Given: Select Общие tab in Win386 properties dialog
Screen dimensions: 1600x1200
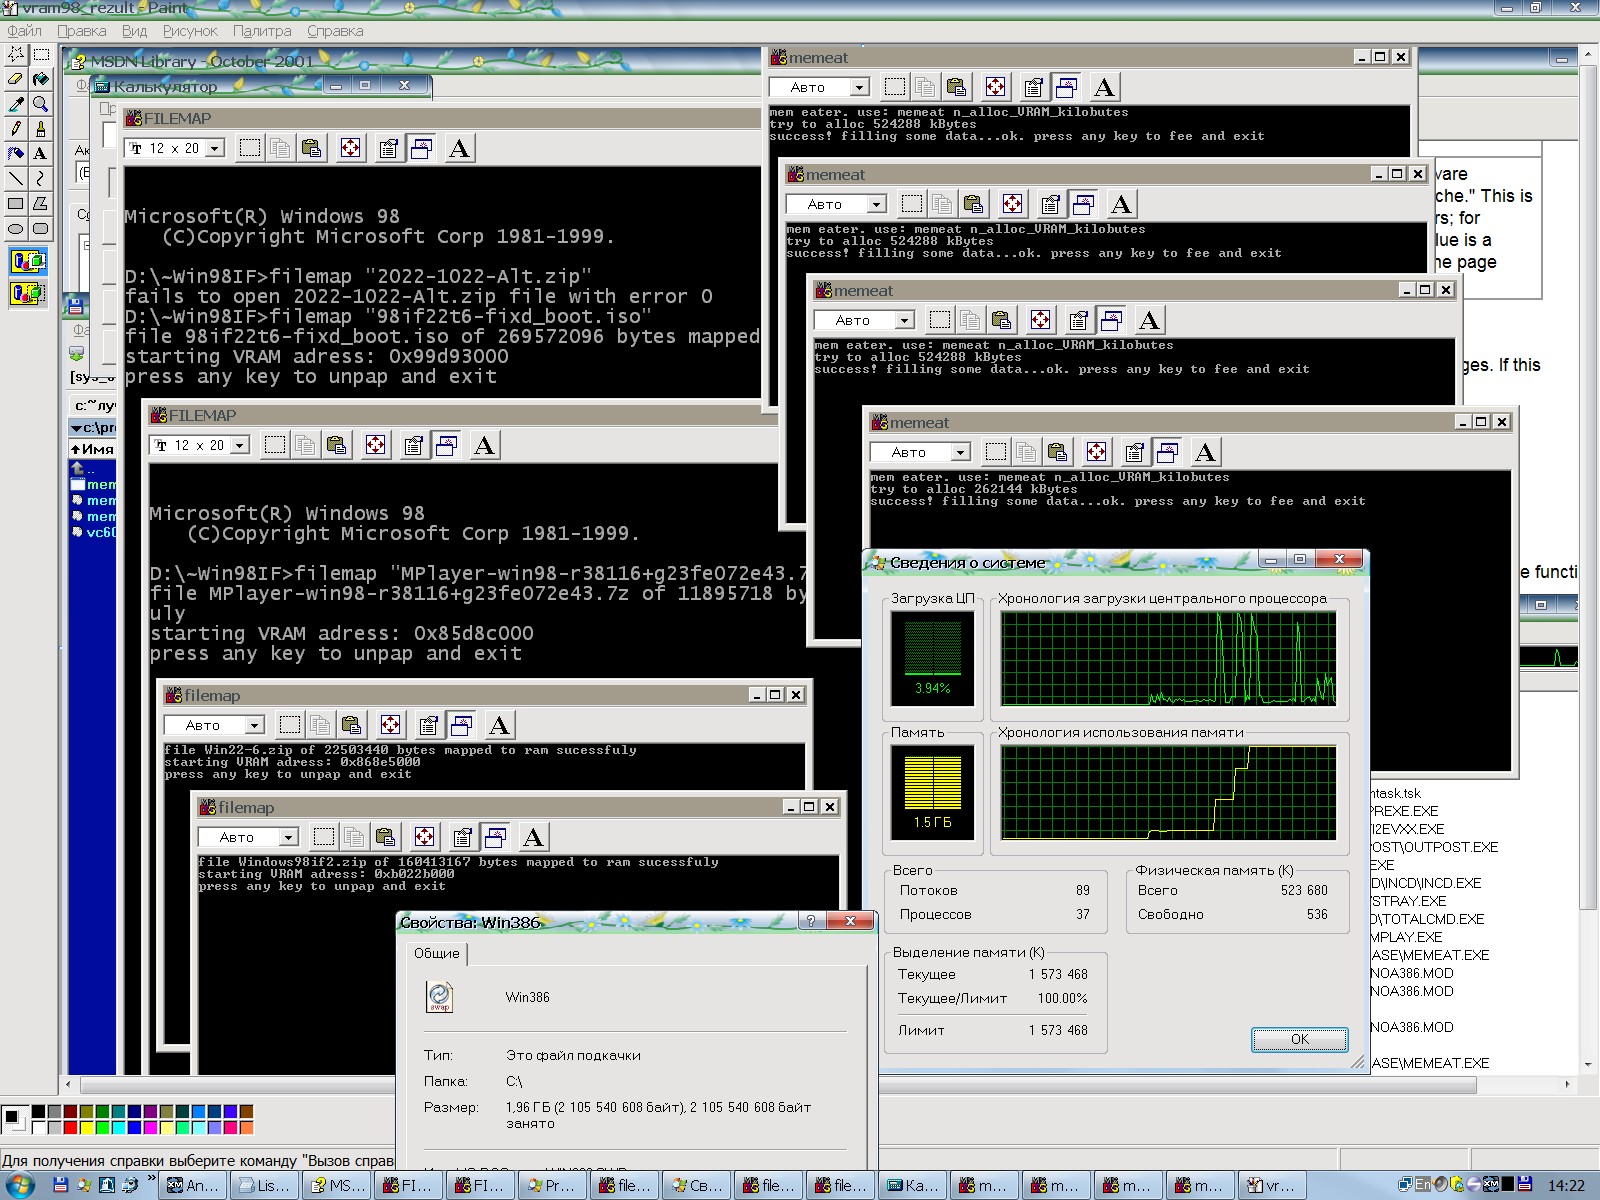Looking at the screenshot, I should click(x=437, y=953).
